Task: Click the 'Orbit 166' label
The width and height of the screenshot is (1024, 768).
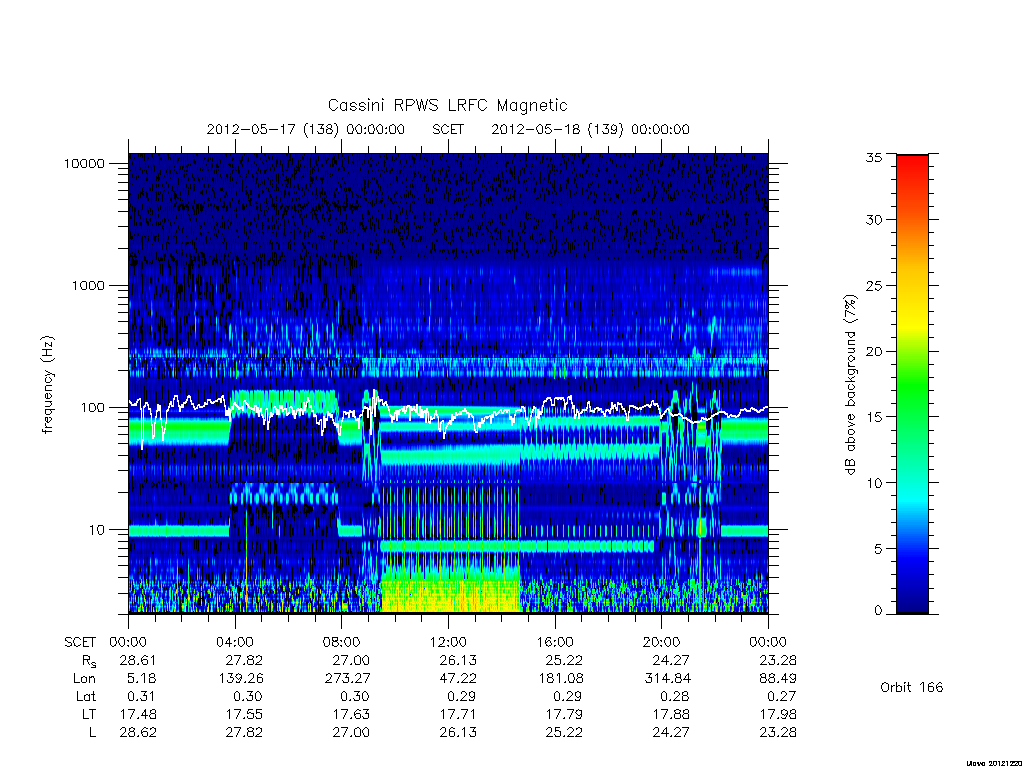Action: pos(912,687)
